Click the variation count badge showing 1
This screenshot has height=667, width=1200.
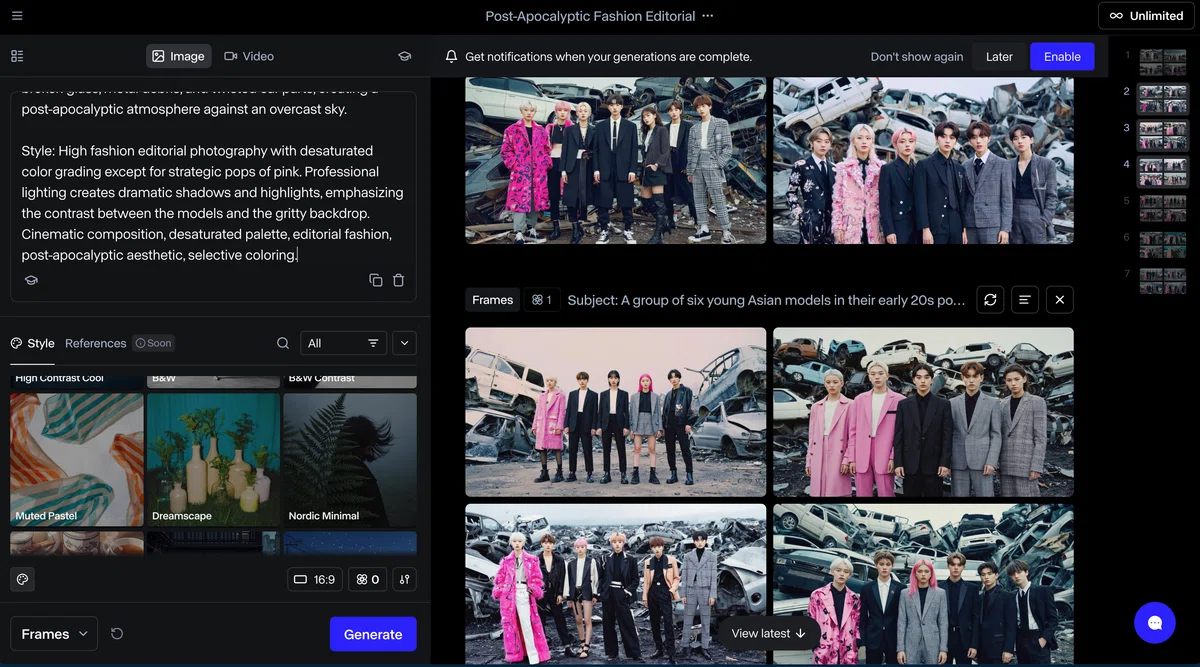[x=542, y=300]
